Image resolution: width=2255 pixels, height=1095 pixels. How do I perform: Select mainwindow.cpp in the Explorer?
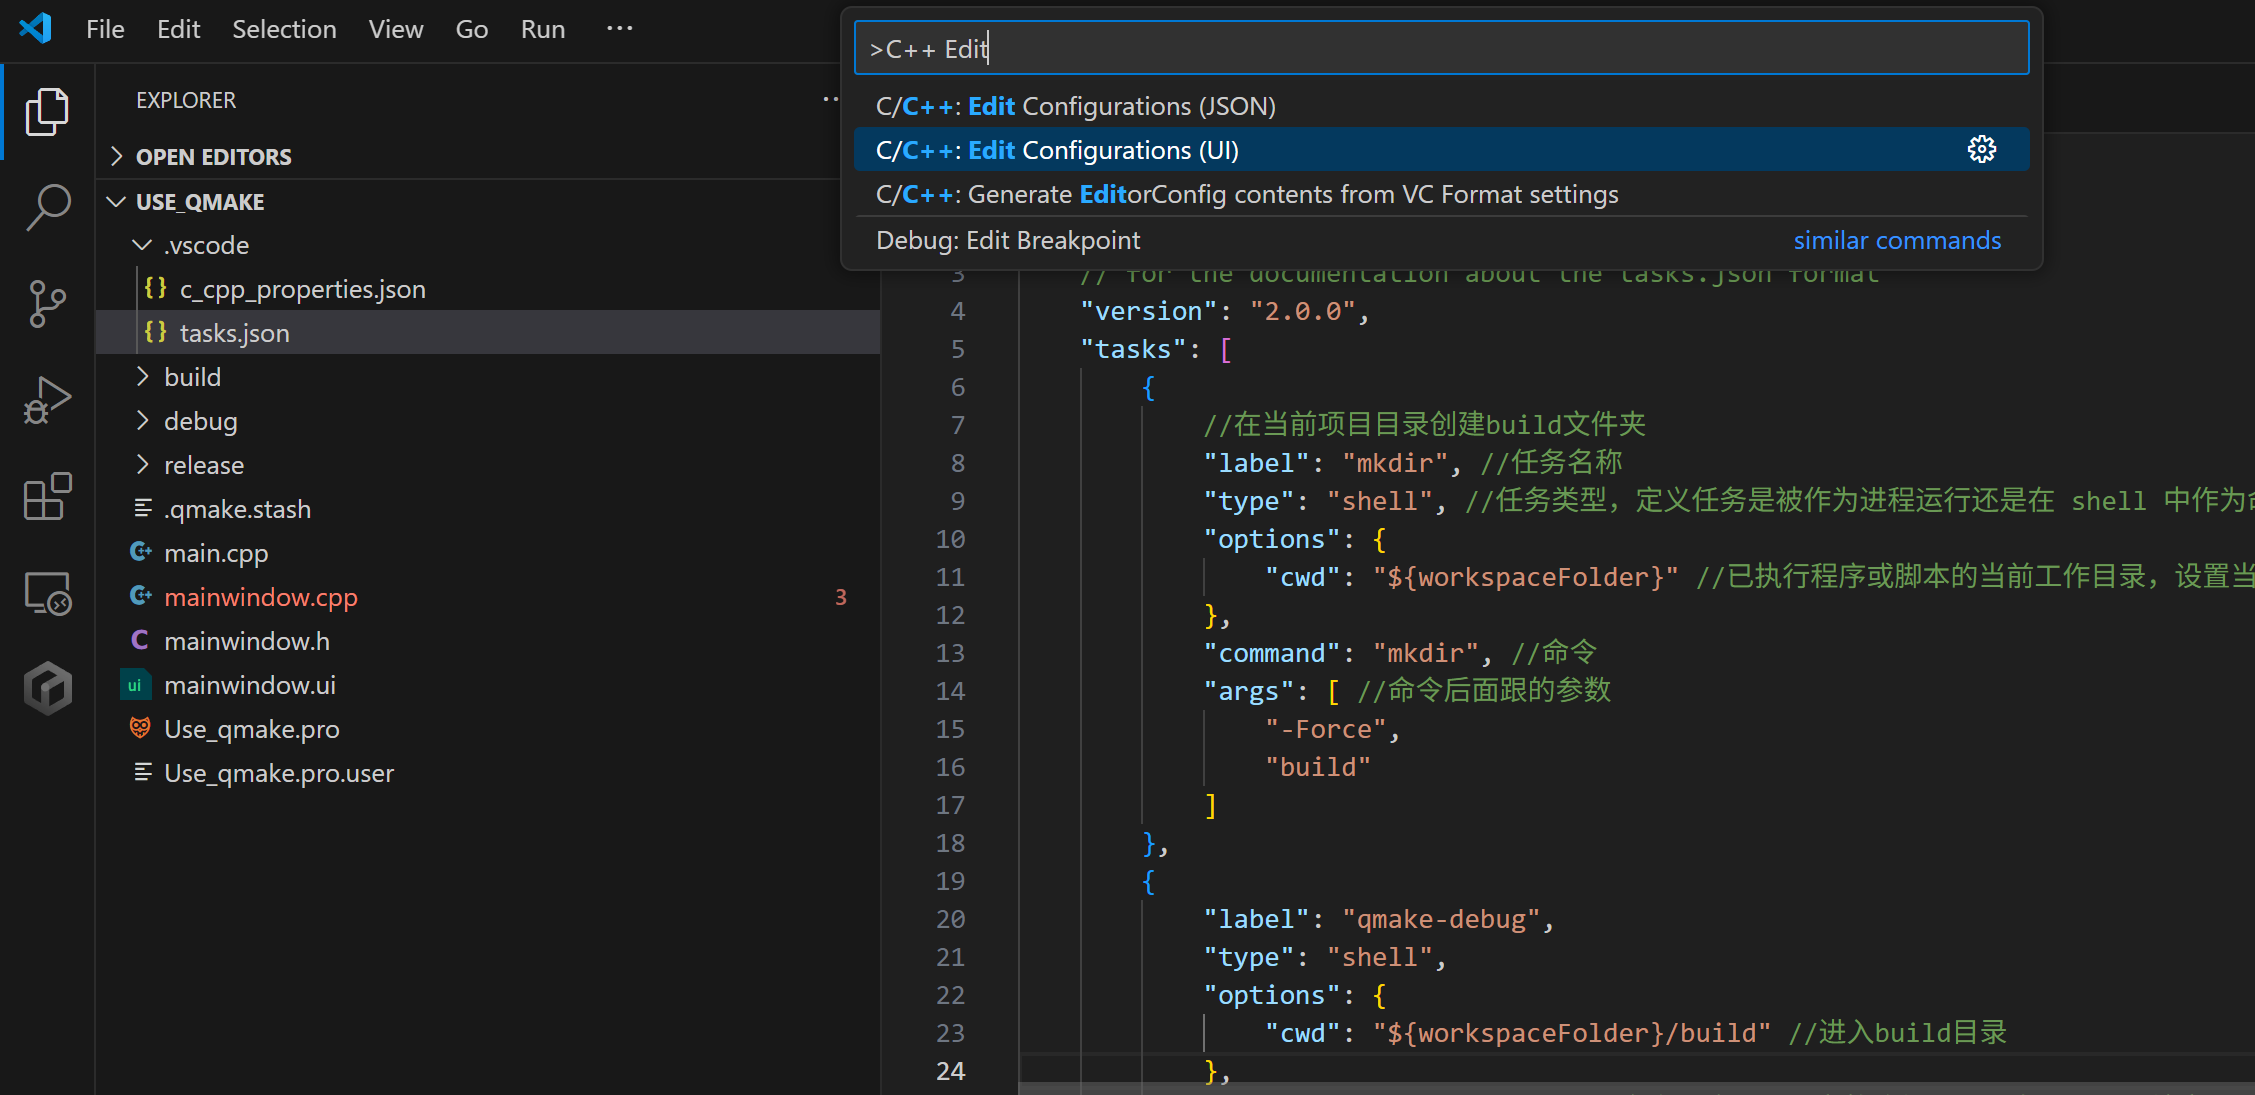click(x=260, y=597)
